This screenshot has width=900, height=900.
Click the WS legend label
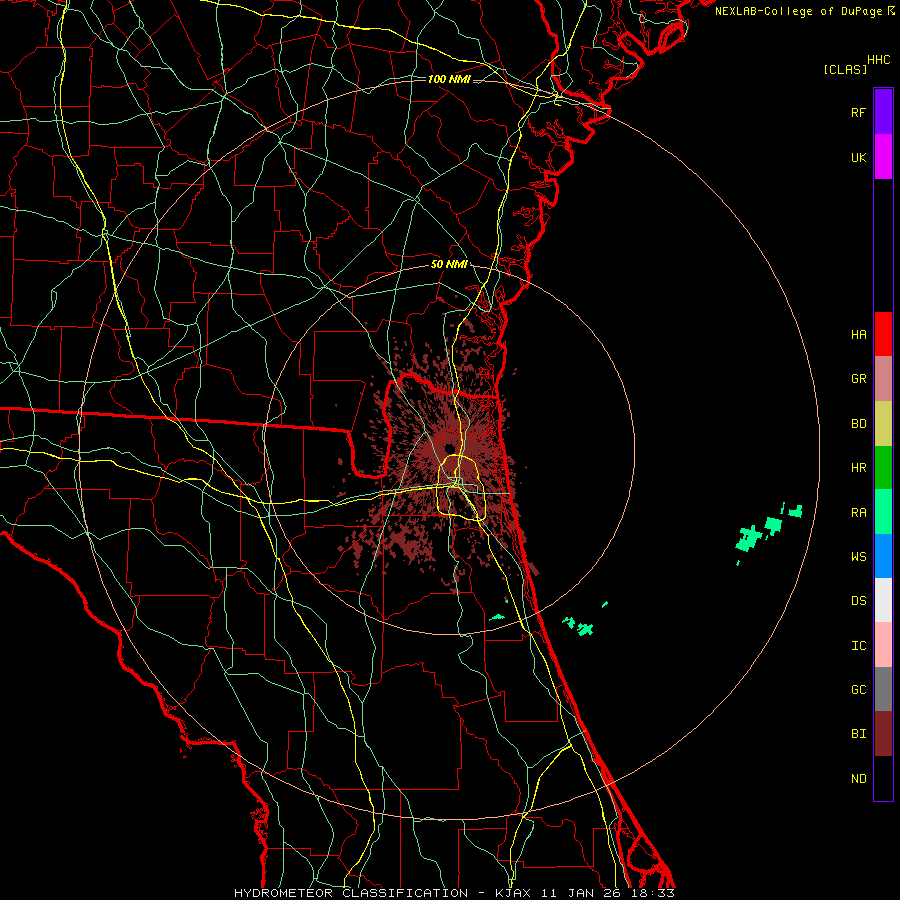pyautogui.click(x=858, y=557)
